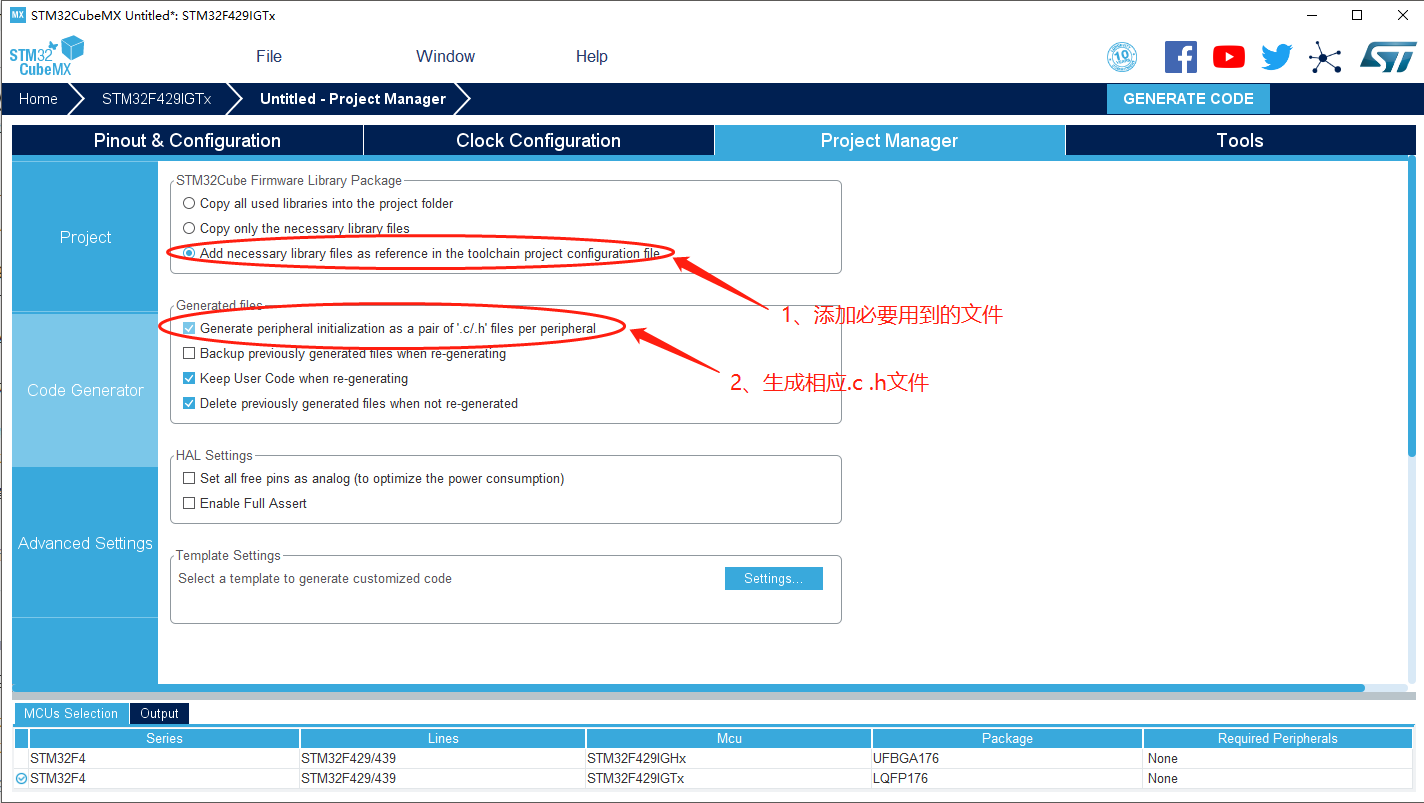The image size is (1424, 803).
Task: Open the ST logo website link
Action: [1388, 57]
